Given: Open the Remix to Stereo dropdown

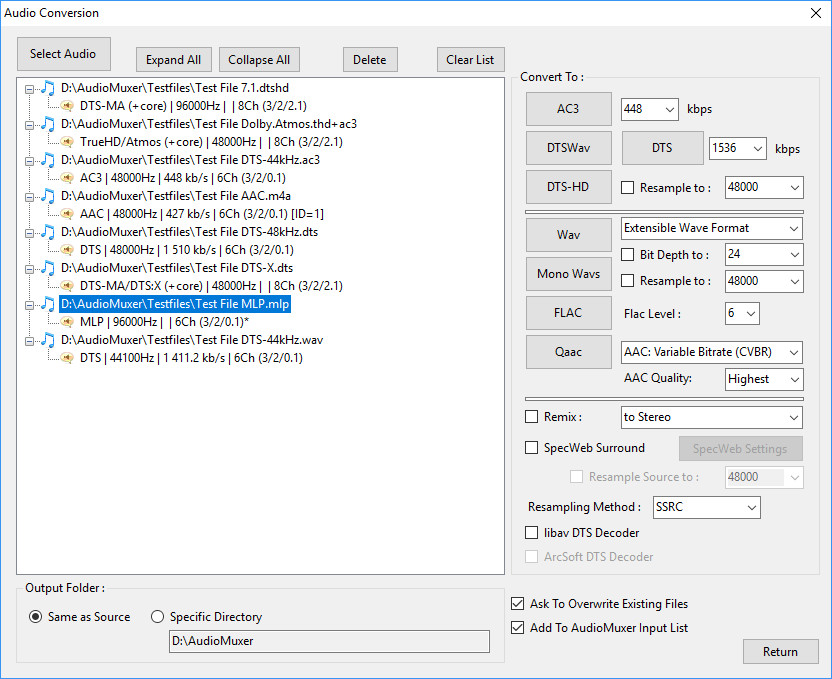Looking at the screenshot, I should [x=712, y=417].
